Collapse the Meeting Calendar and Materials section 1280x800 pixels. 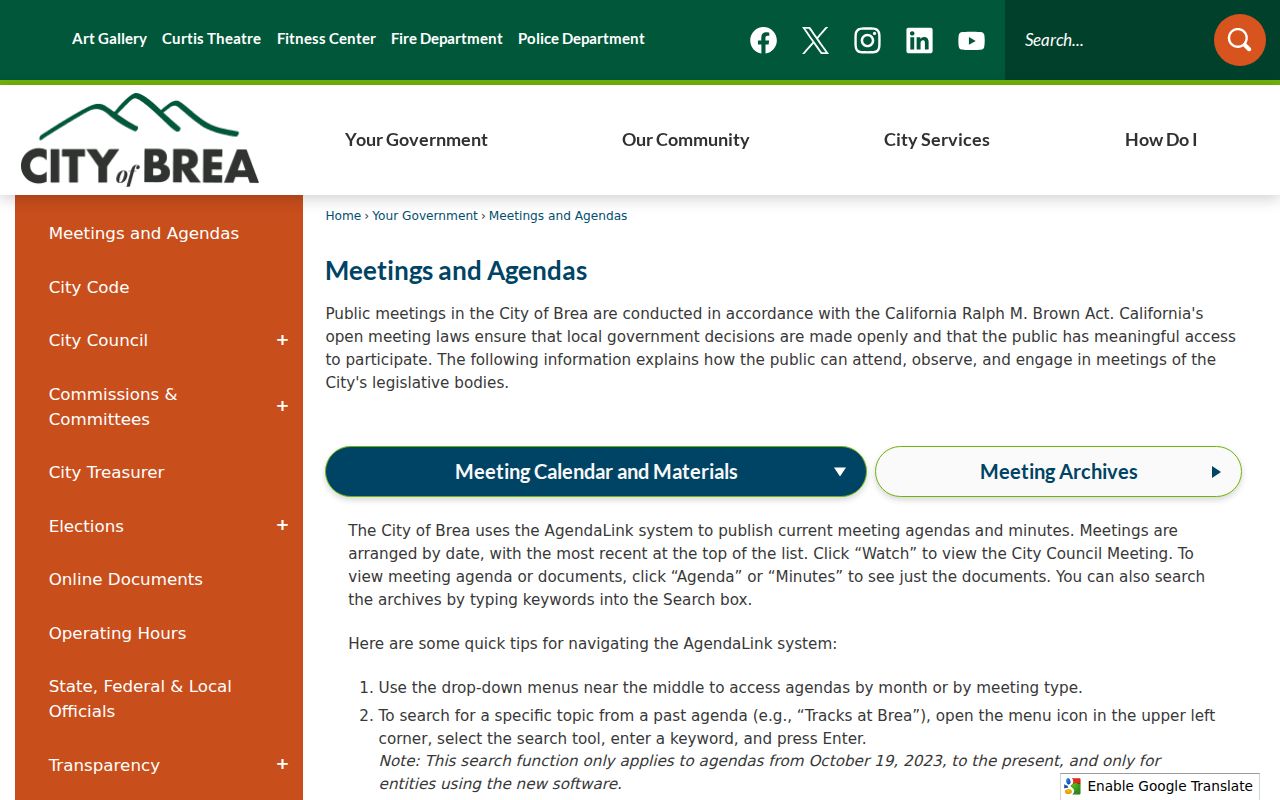tap(596, 472)
